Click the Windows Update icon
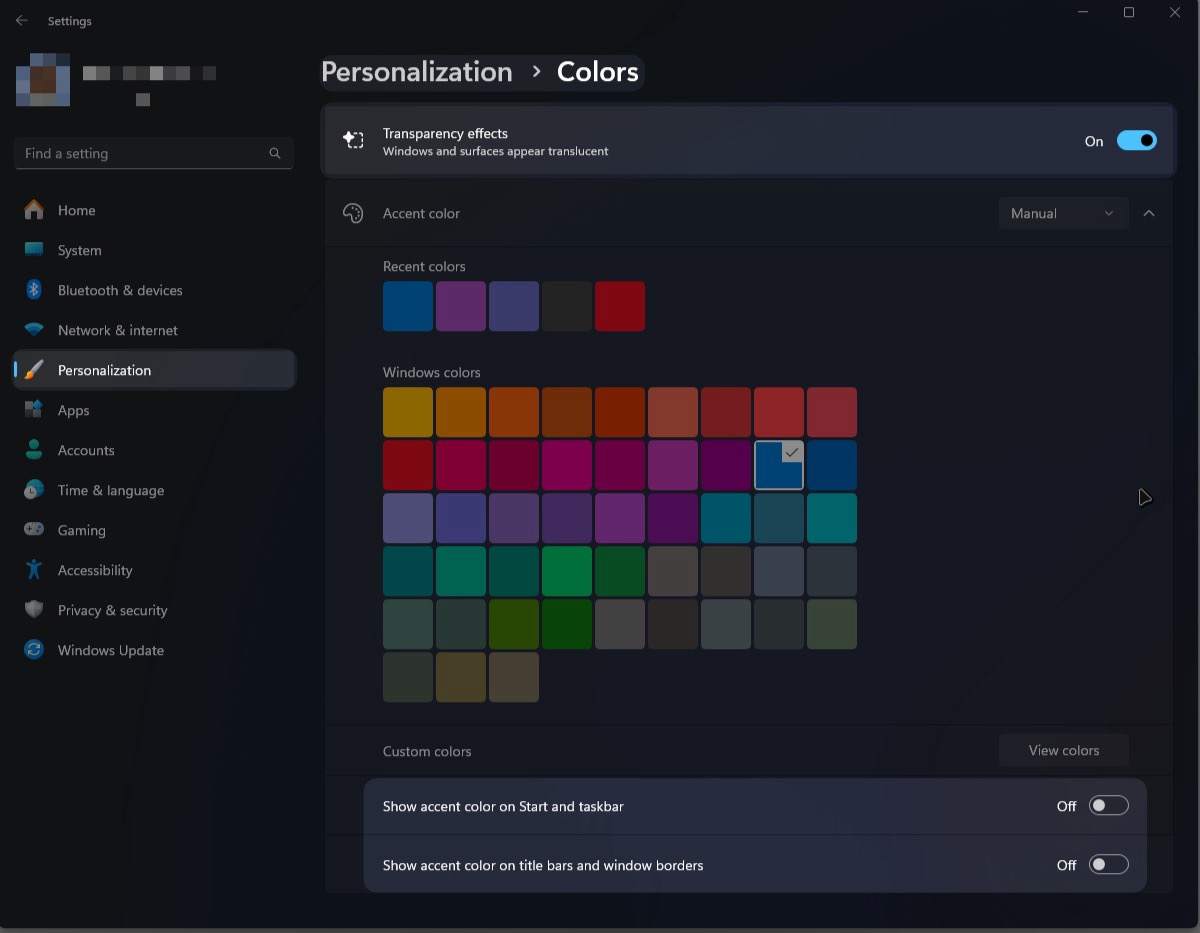 click(x=33, y=650)
